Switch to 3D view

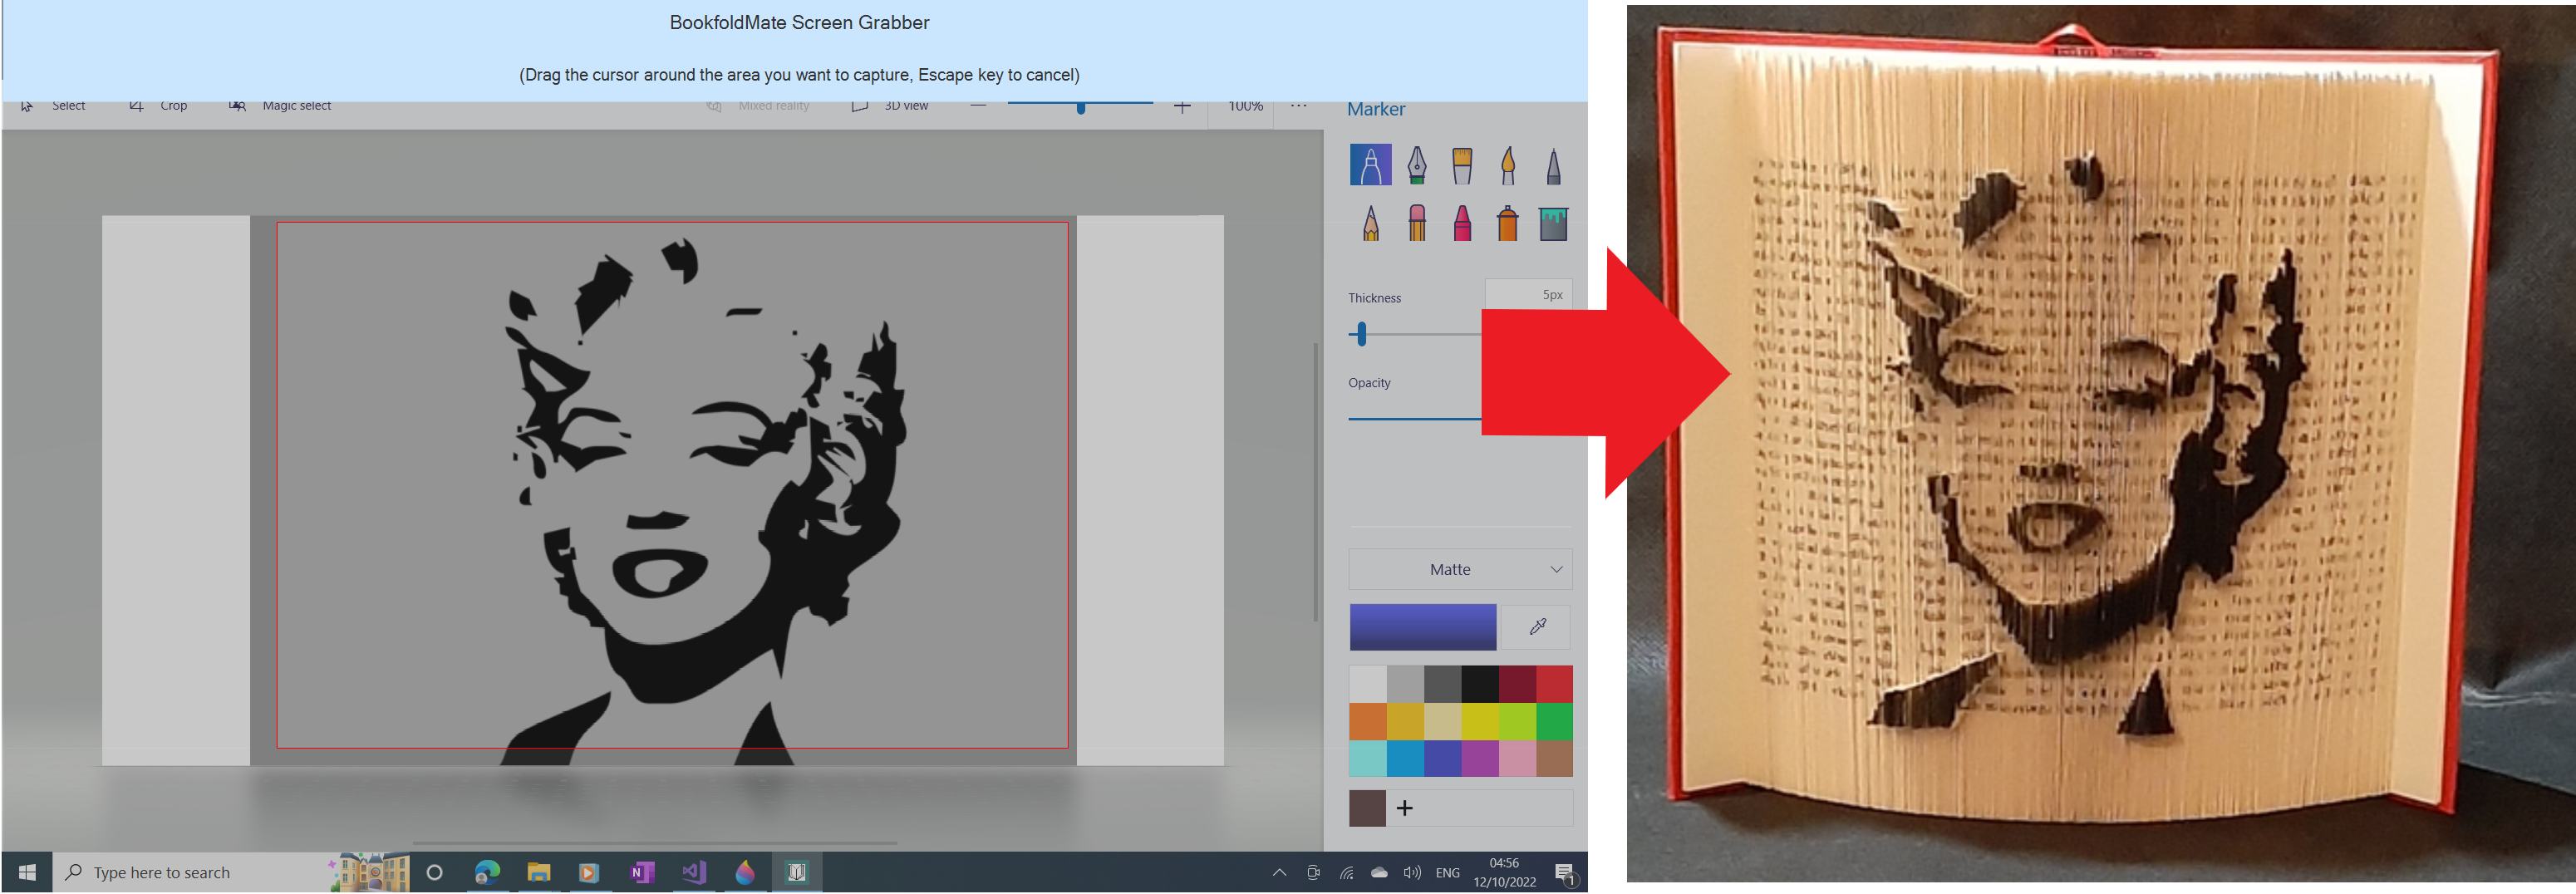coord(889,106)
